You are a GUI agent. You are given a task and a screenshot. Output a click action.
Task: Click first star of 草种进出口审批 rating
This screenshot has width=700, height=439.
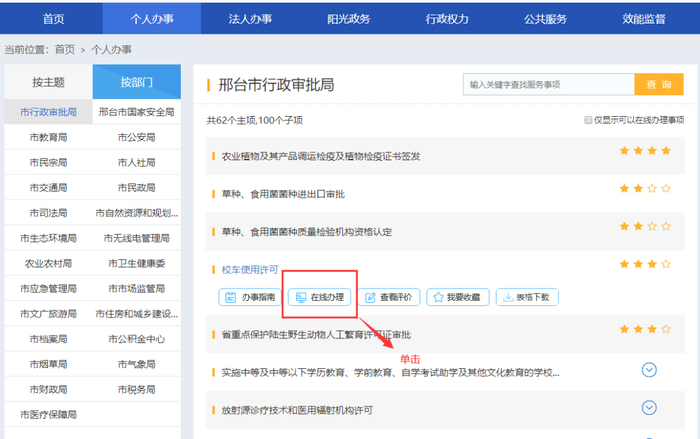(x=625, y=188)
